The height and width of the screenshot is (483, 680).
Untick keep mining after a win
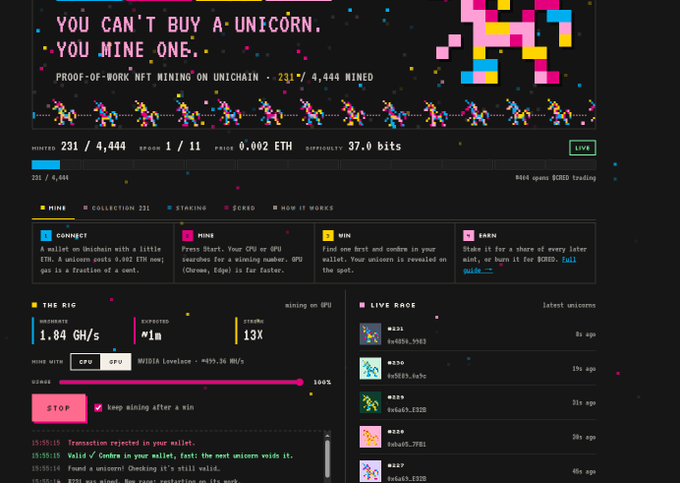[98, 408]
